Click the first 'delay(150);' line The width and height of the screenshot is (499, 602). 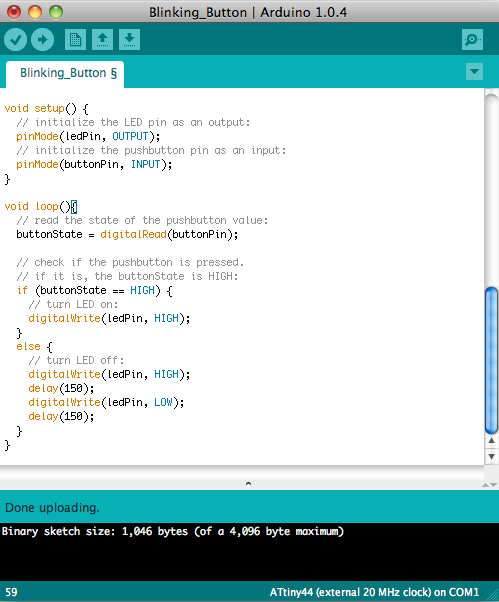tap(61, 389)
